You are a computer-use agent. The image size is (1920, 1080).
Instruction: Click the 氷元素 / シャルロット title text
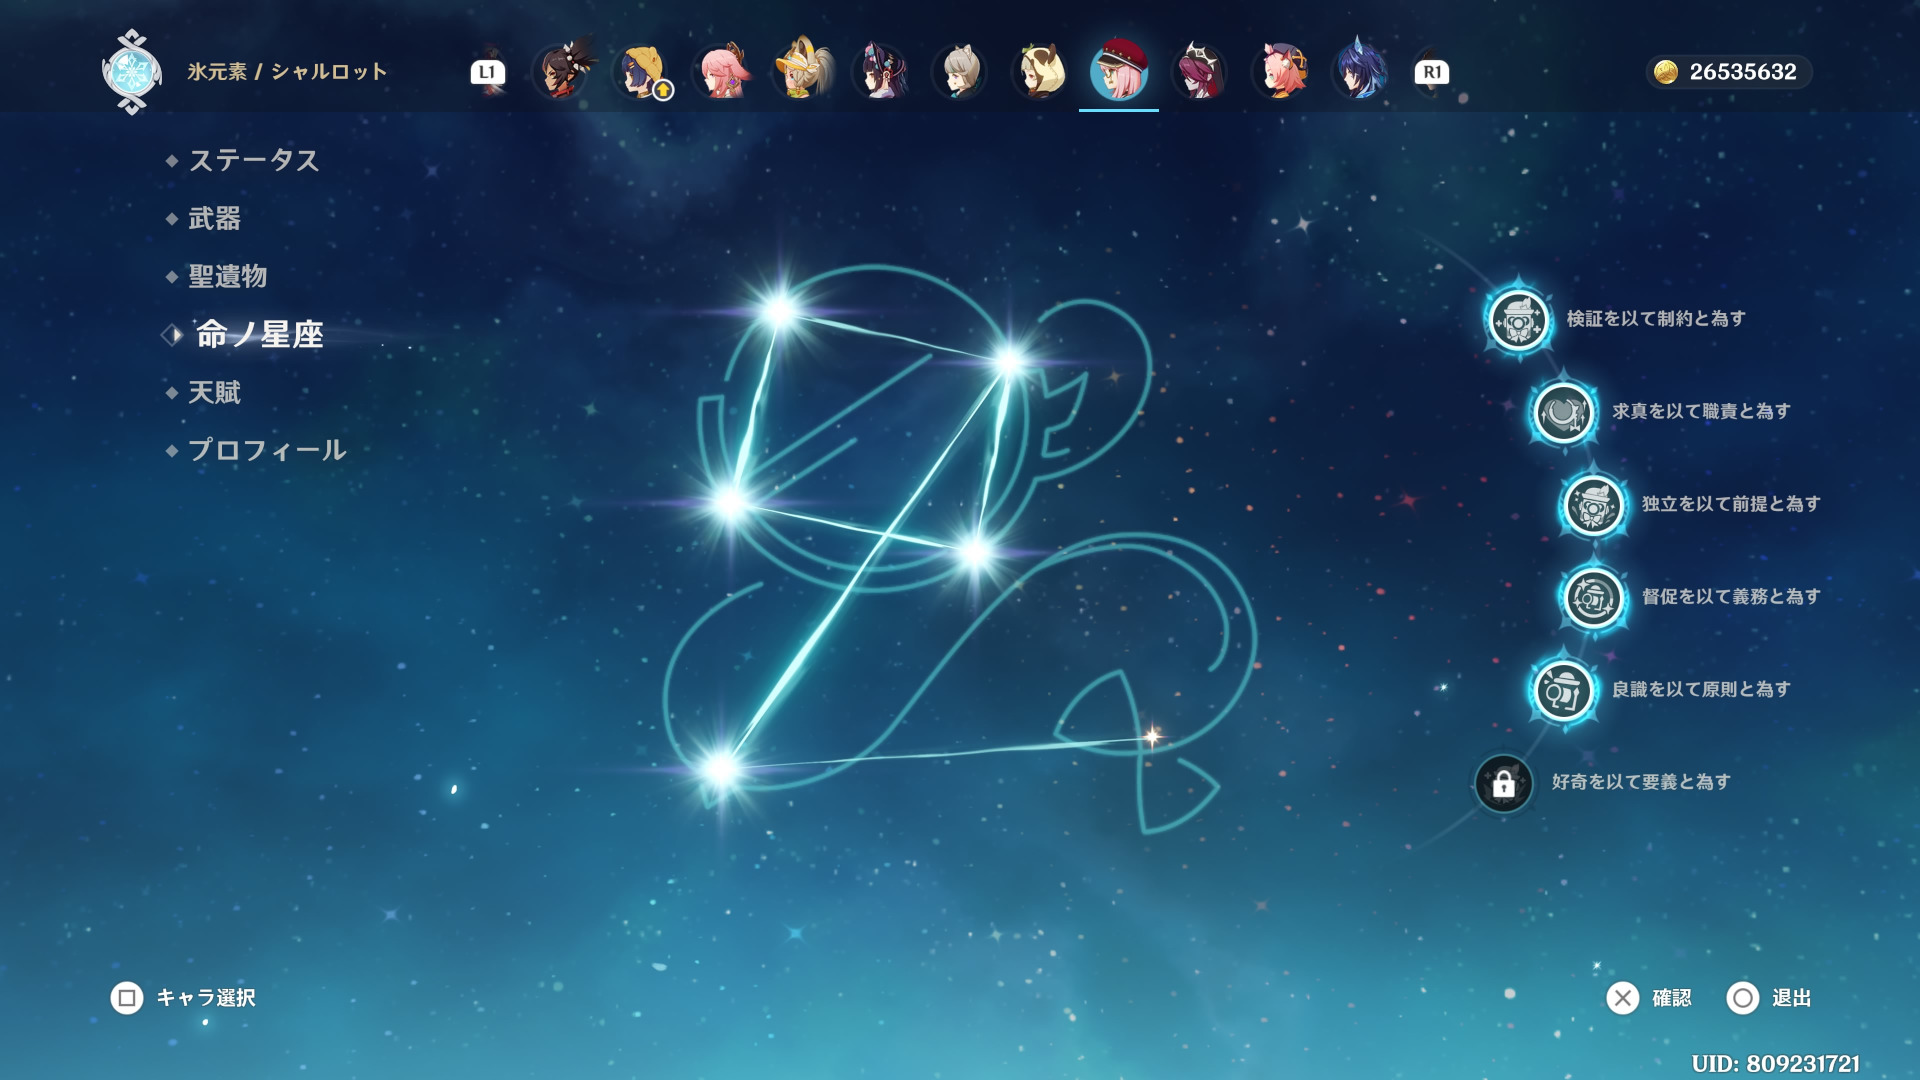click(287, 72)
